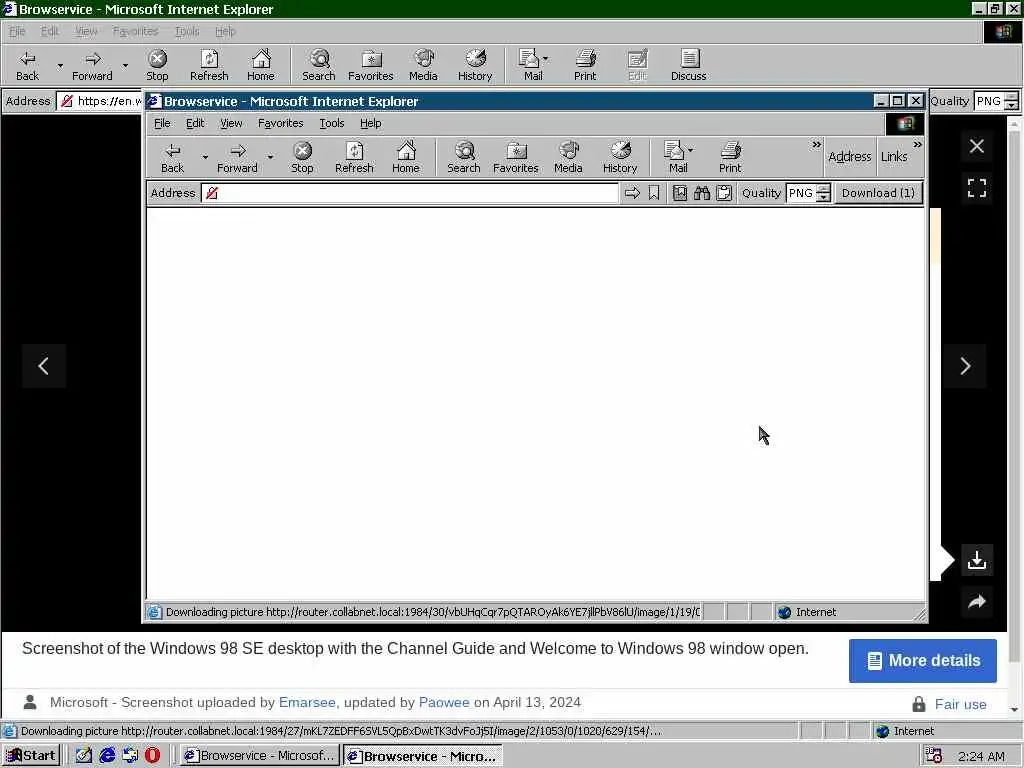Viewport: 1024px width, 768px height.
Task: Click the Links toolbar label in front window
Action: [893, 157]
